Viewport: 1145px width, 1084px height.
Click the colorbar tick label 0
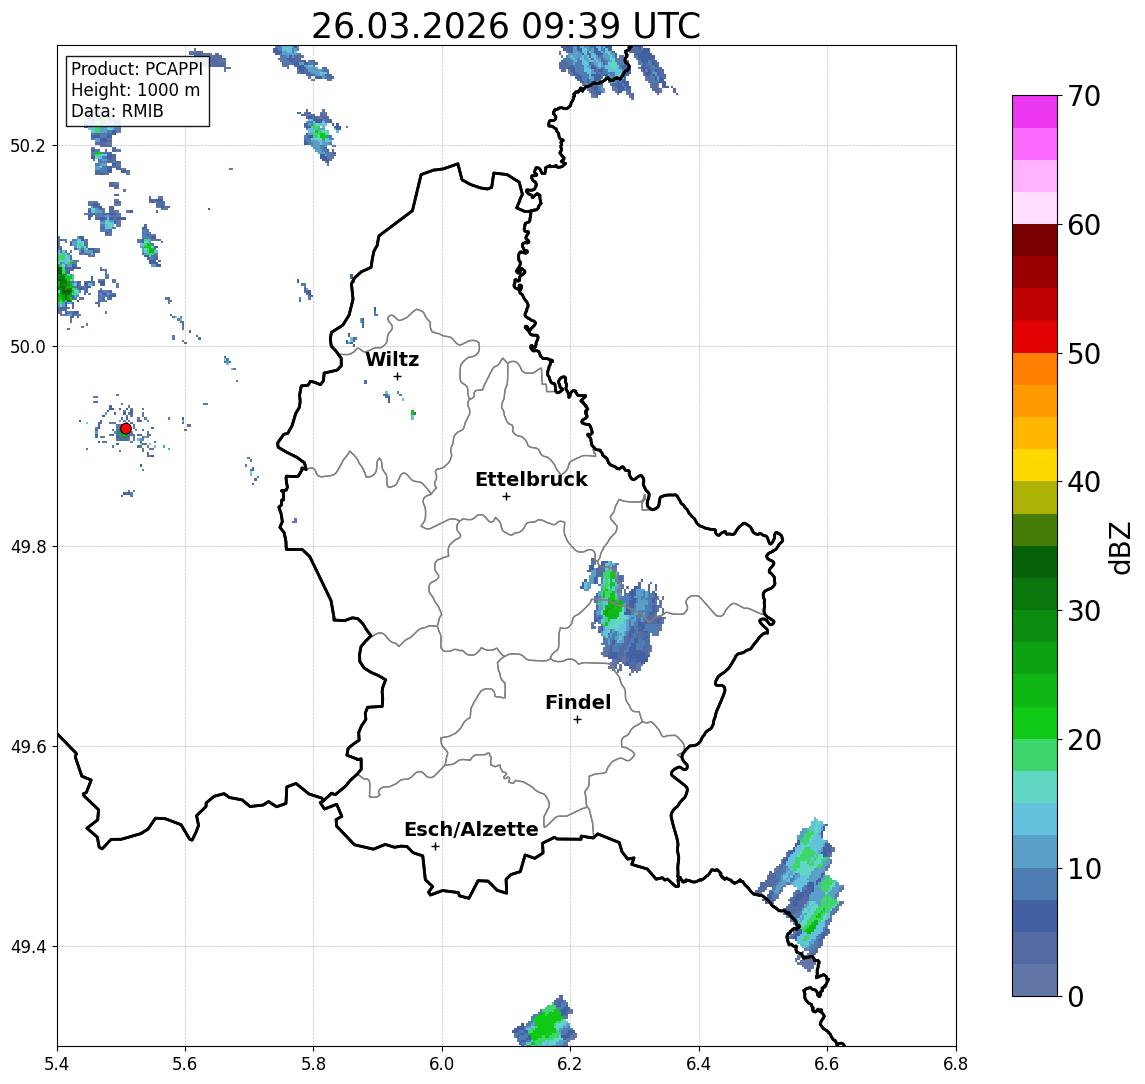click(1076, 996)
